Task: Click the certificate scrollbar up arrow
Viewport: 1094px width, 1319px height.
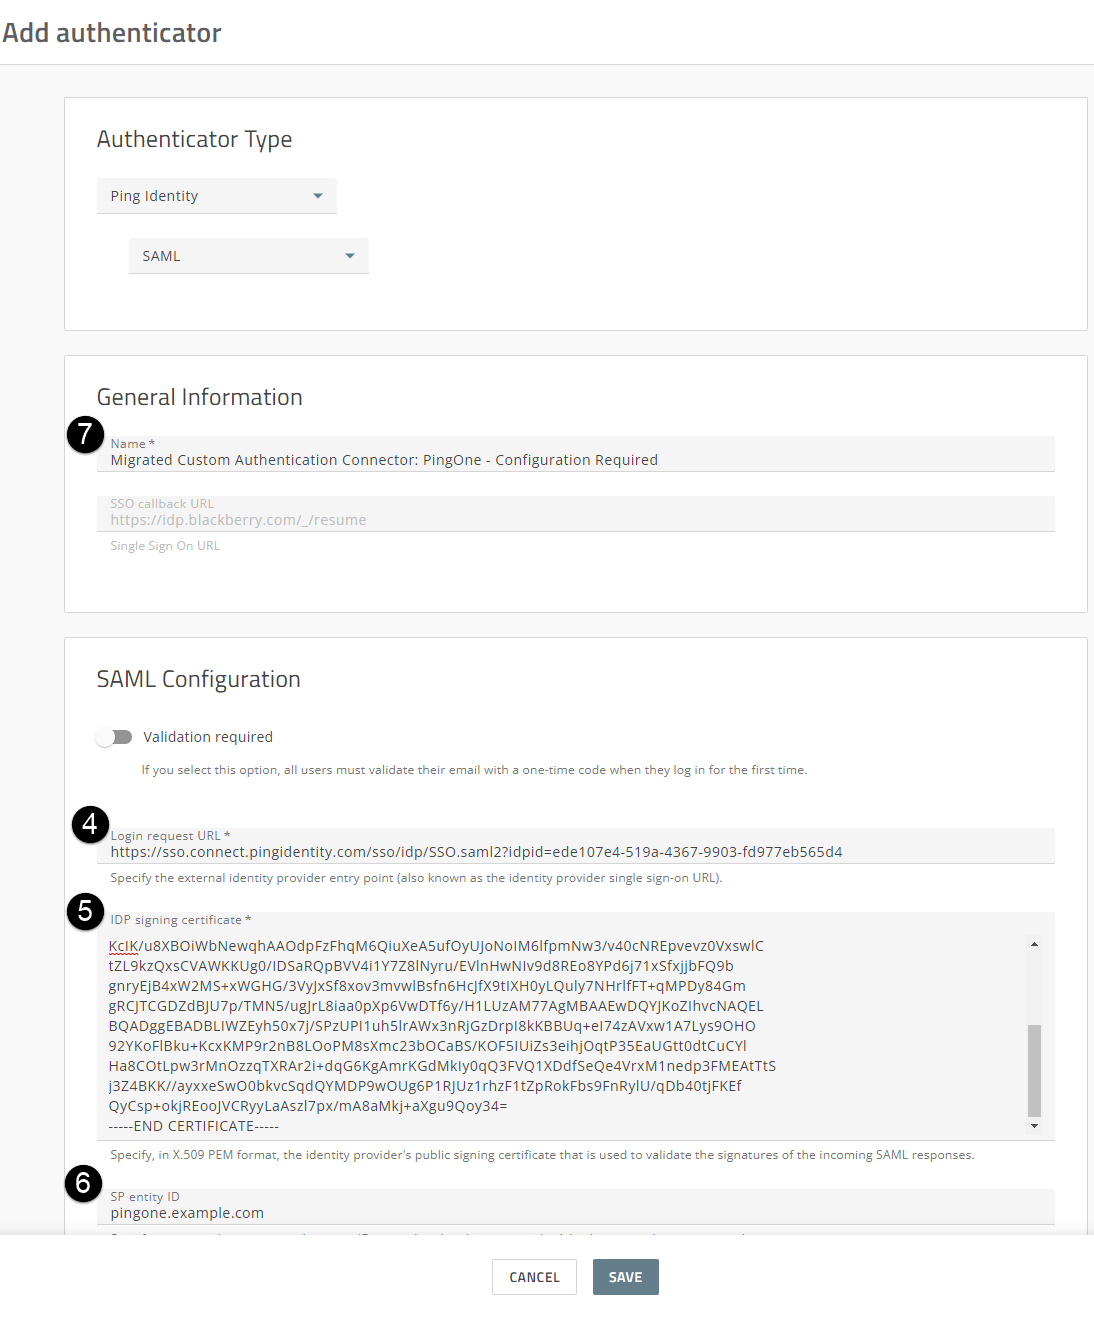Action: point(1034,944)
